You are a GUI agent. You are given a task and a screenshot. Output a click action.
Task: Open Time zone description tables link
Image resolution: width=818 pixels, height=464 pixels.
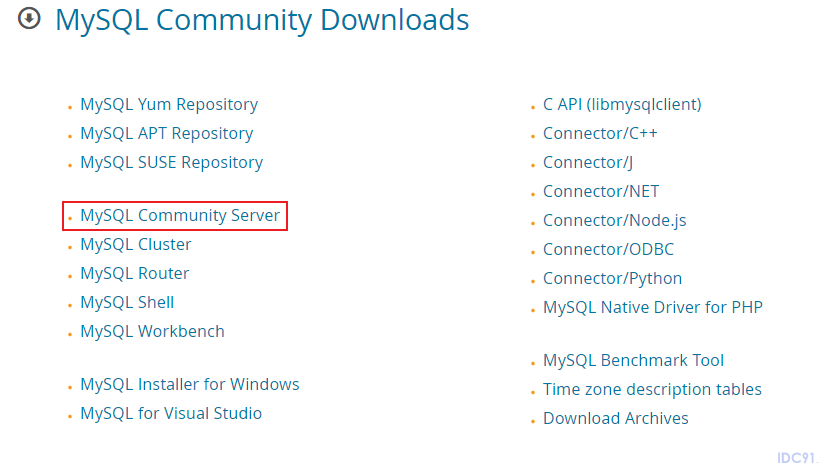652,390
